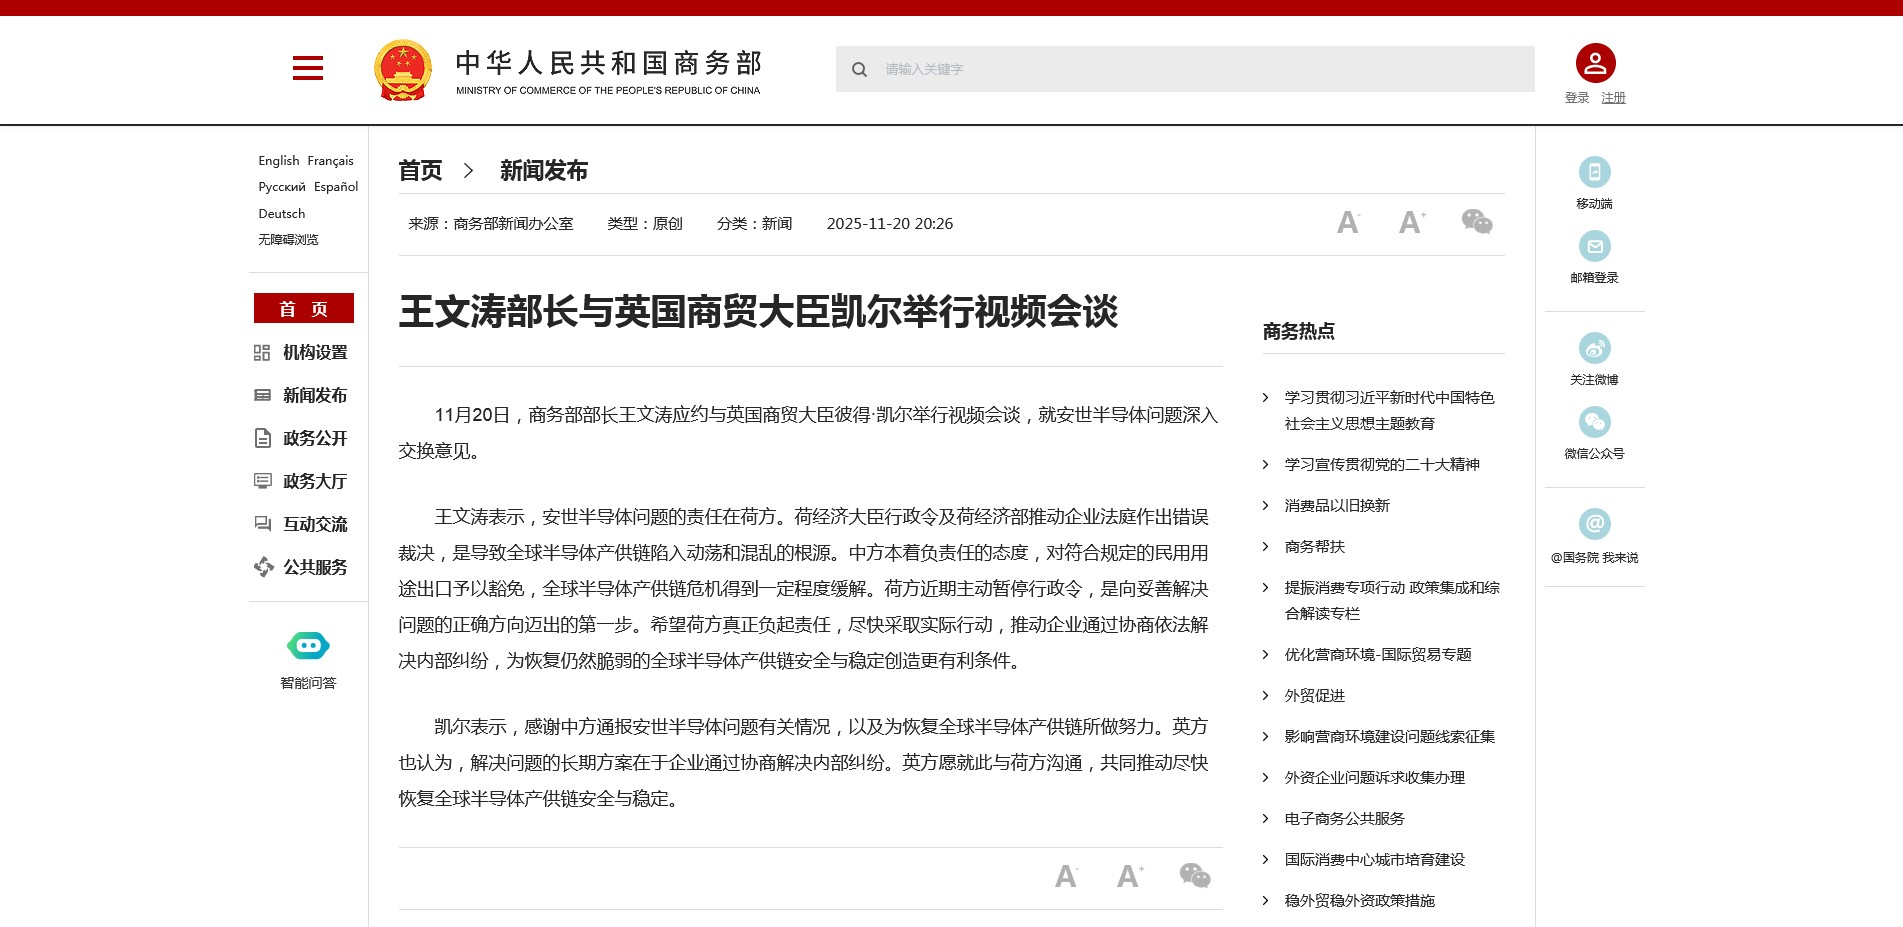Expand the 电子商务公共服务 topic

pos(1344,819)
